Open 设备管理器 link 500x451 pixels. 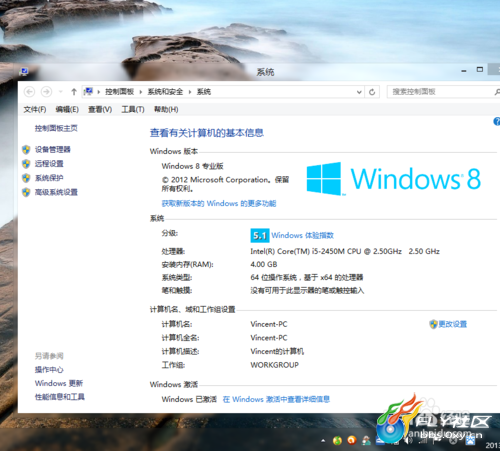pyautogui.click(x=53, y=149)
